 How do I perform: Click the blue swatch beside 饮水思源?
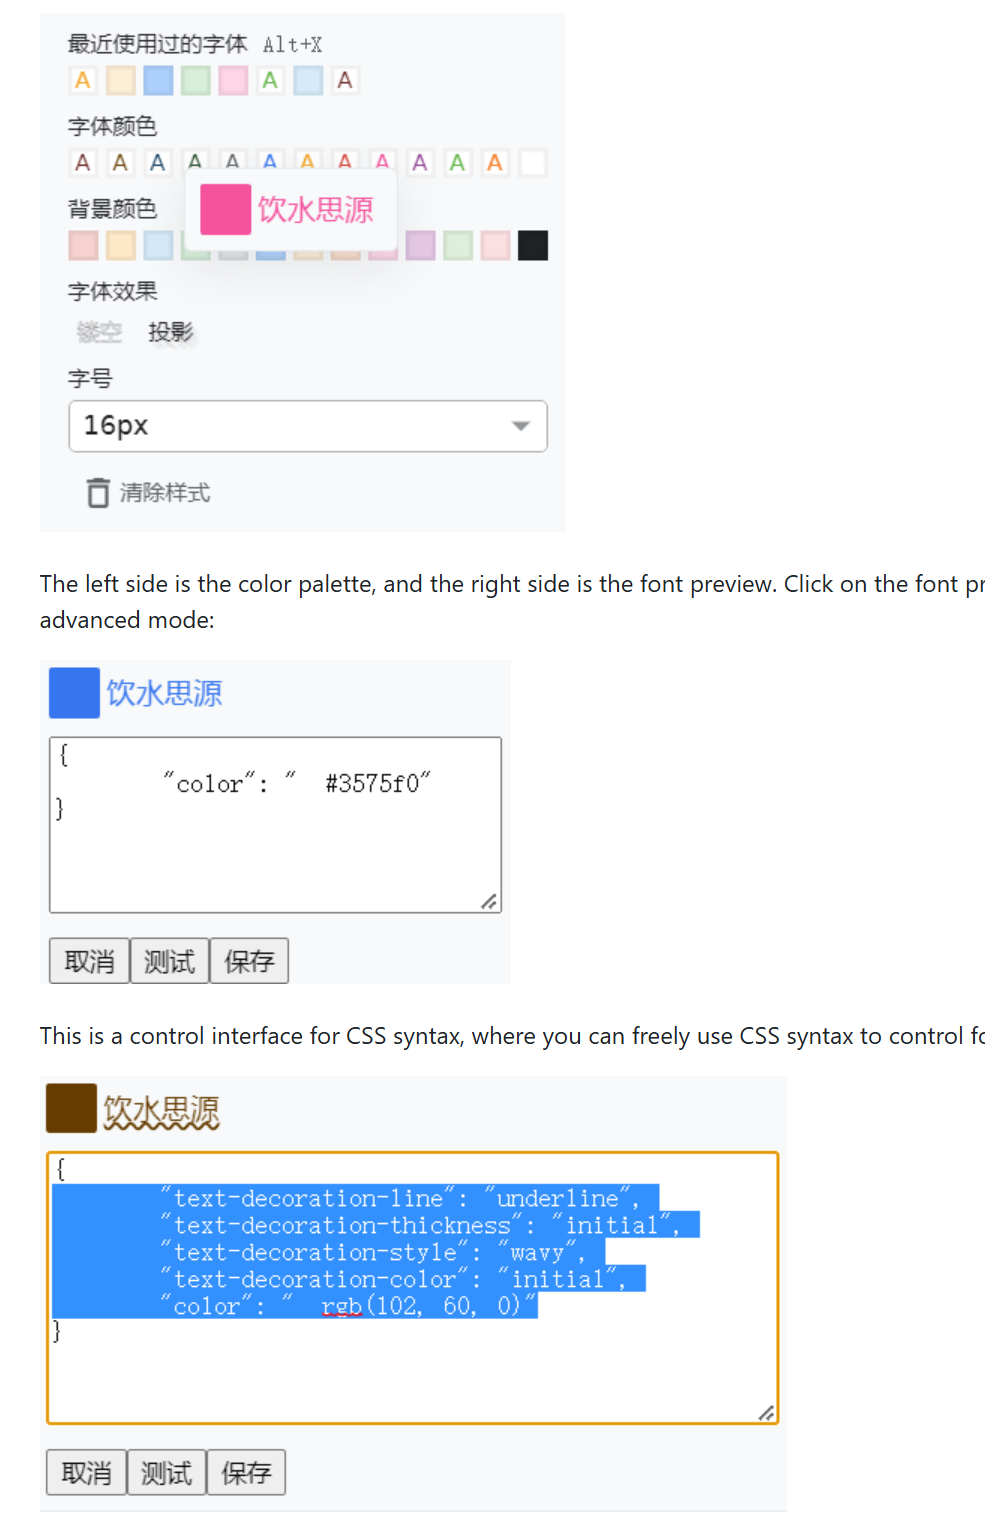[x=74, y=693]
